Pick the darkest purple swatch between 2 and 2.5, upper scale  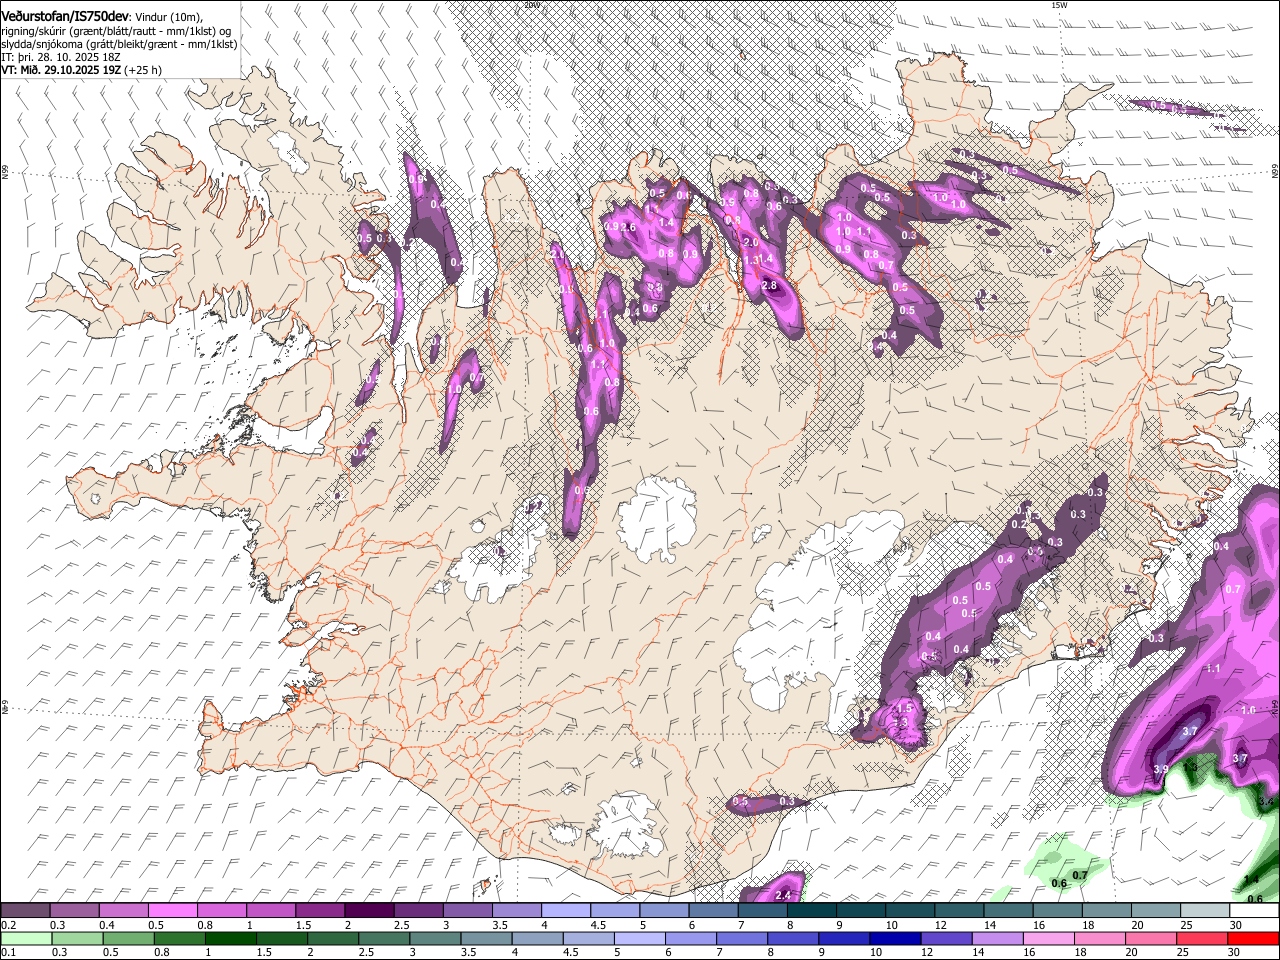tap(369, 911)
